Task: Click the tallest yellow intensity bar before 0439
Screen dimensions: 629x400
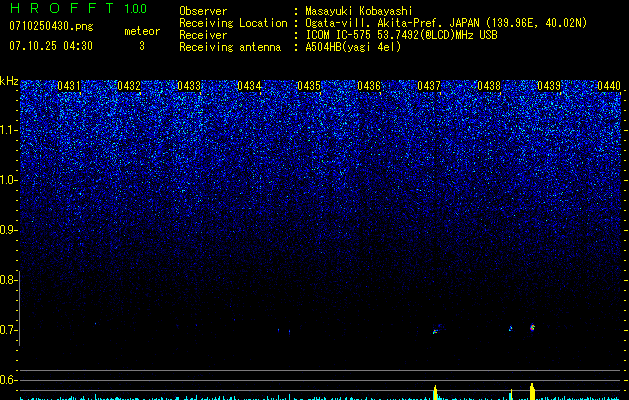Action: tap(532, 392)
